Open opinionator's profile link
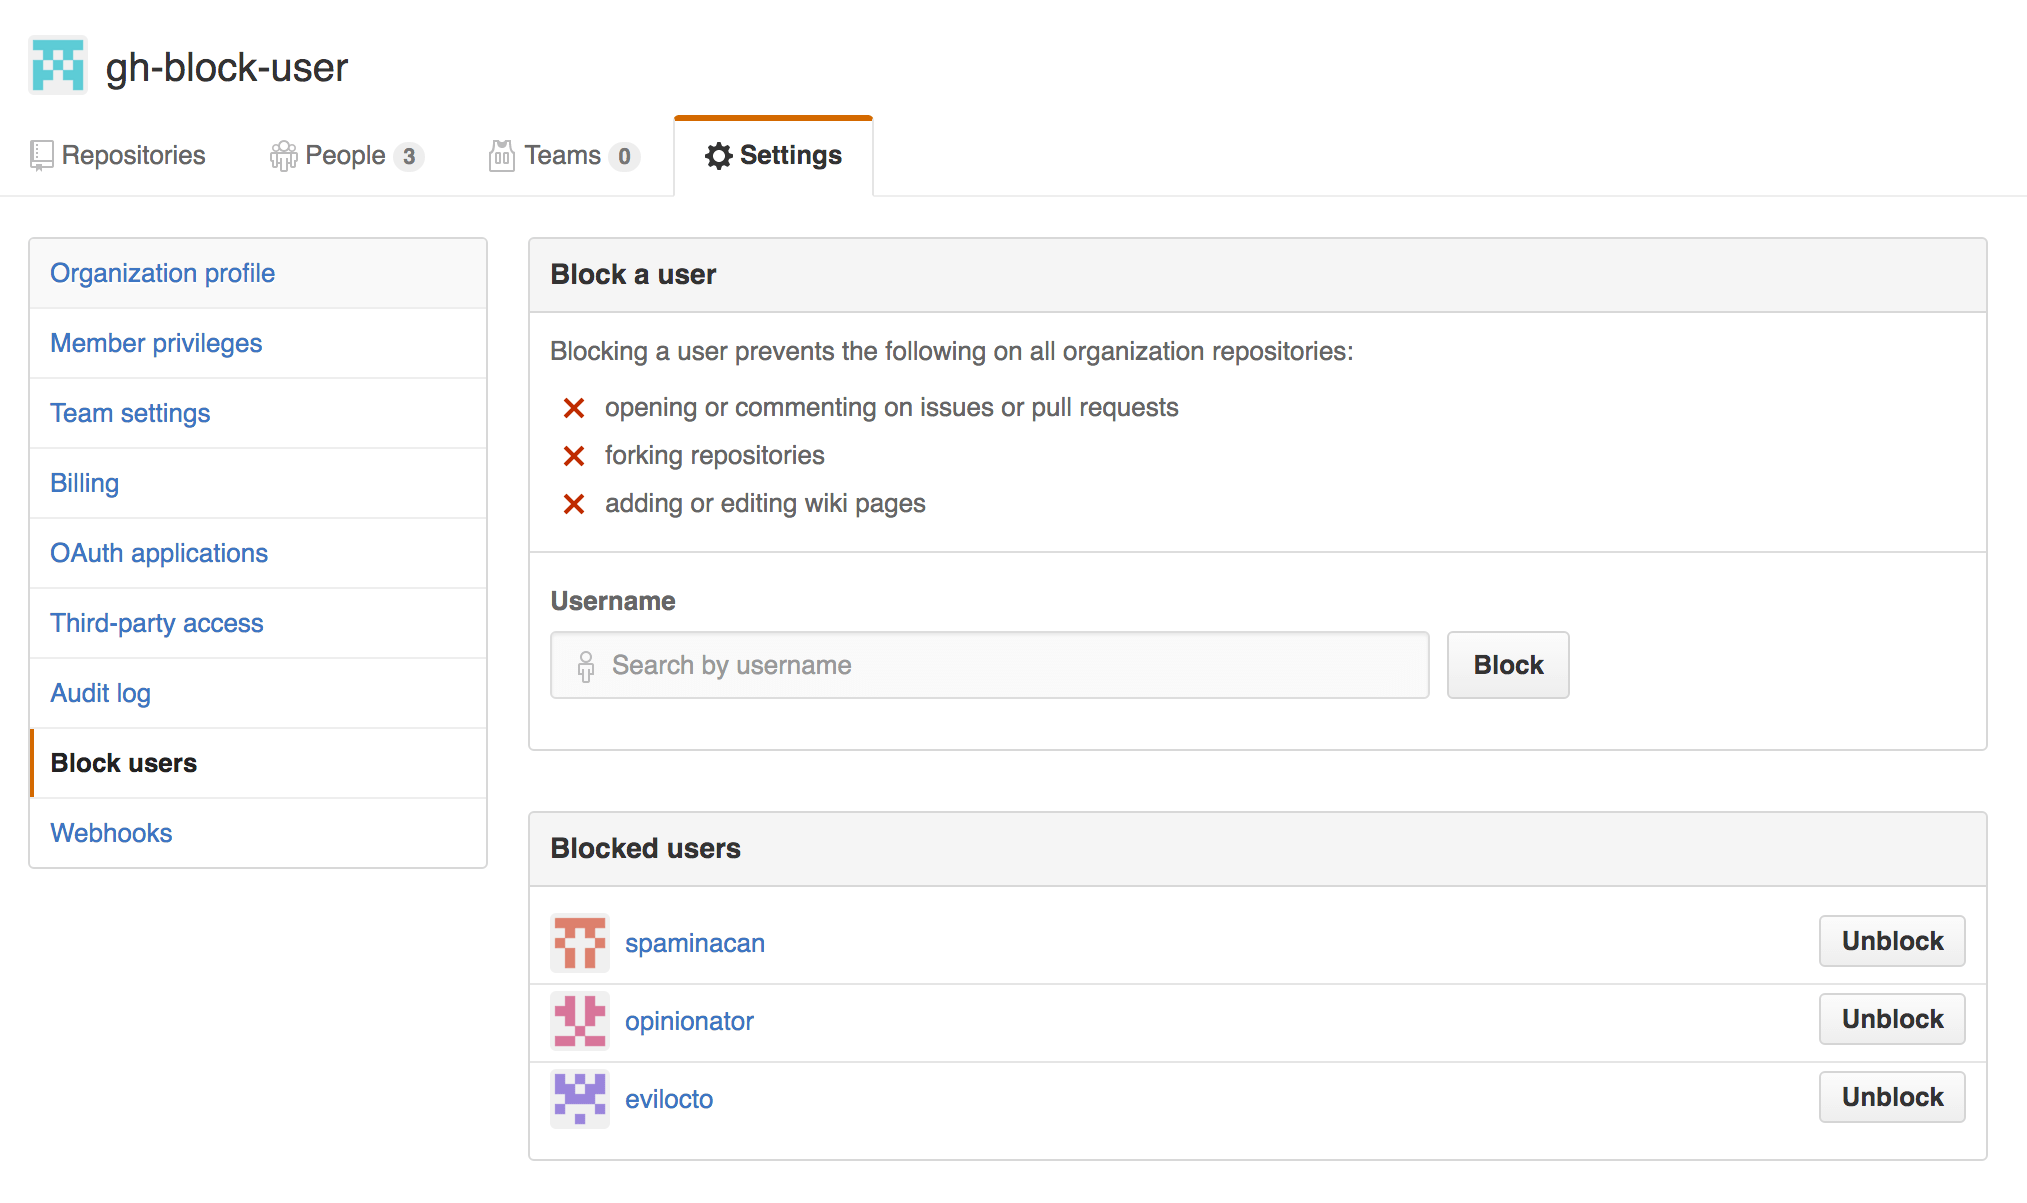The width and height of the screenshot is (2027, 1203). 689,1020
